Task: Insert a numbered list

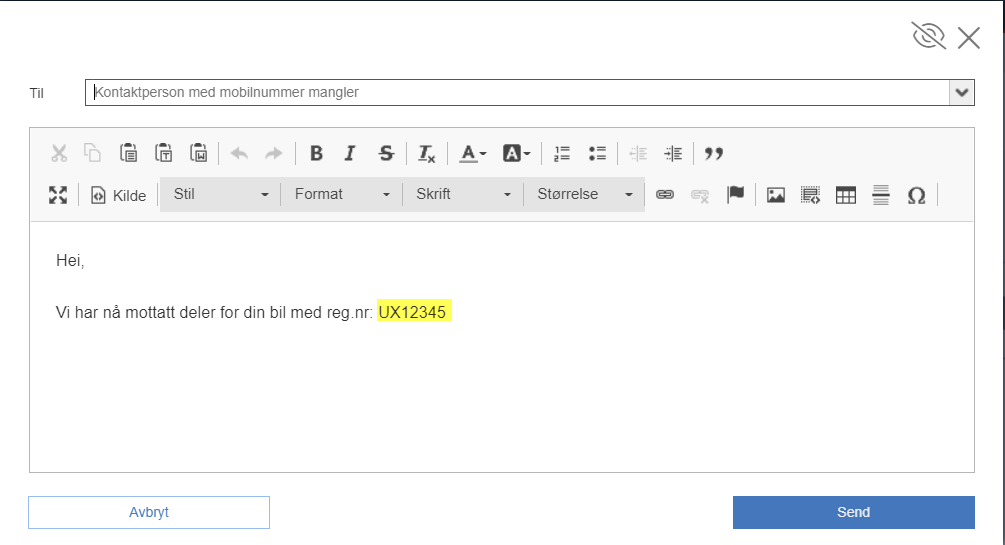Action: pos(562,154)
